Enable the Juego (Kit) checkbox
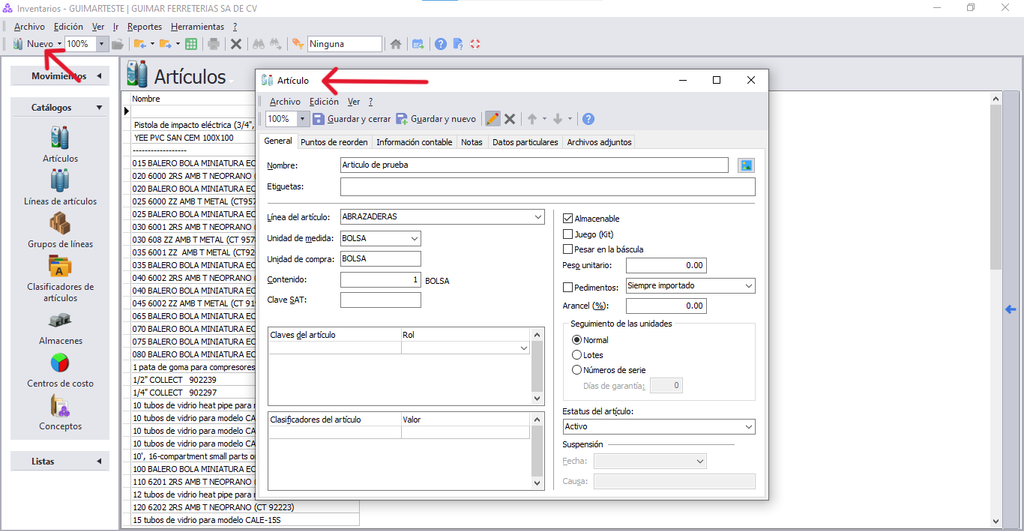1024x531 pixels. click(x=568, y=234)
